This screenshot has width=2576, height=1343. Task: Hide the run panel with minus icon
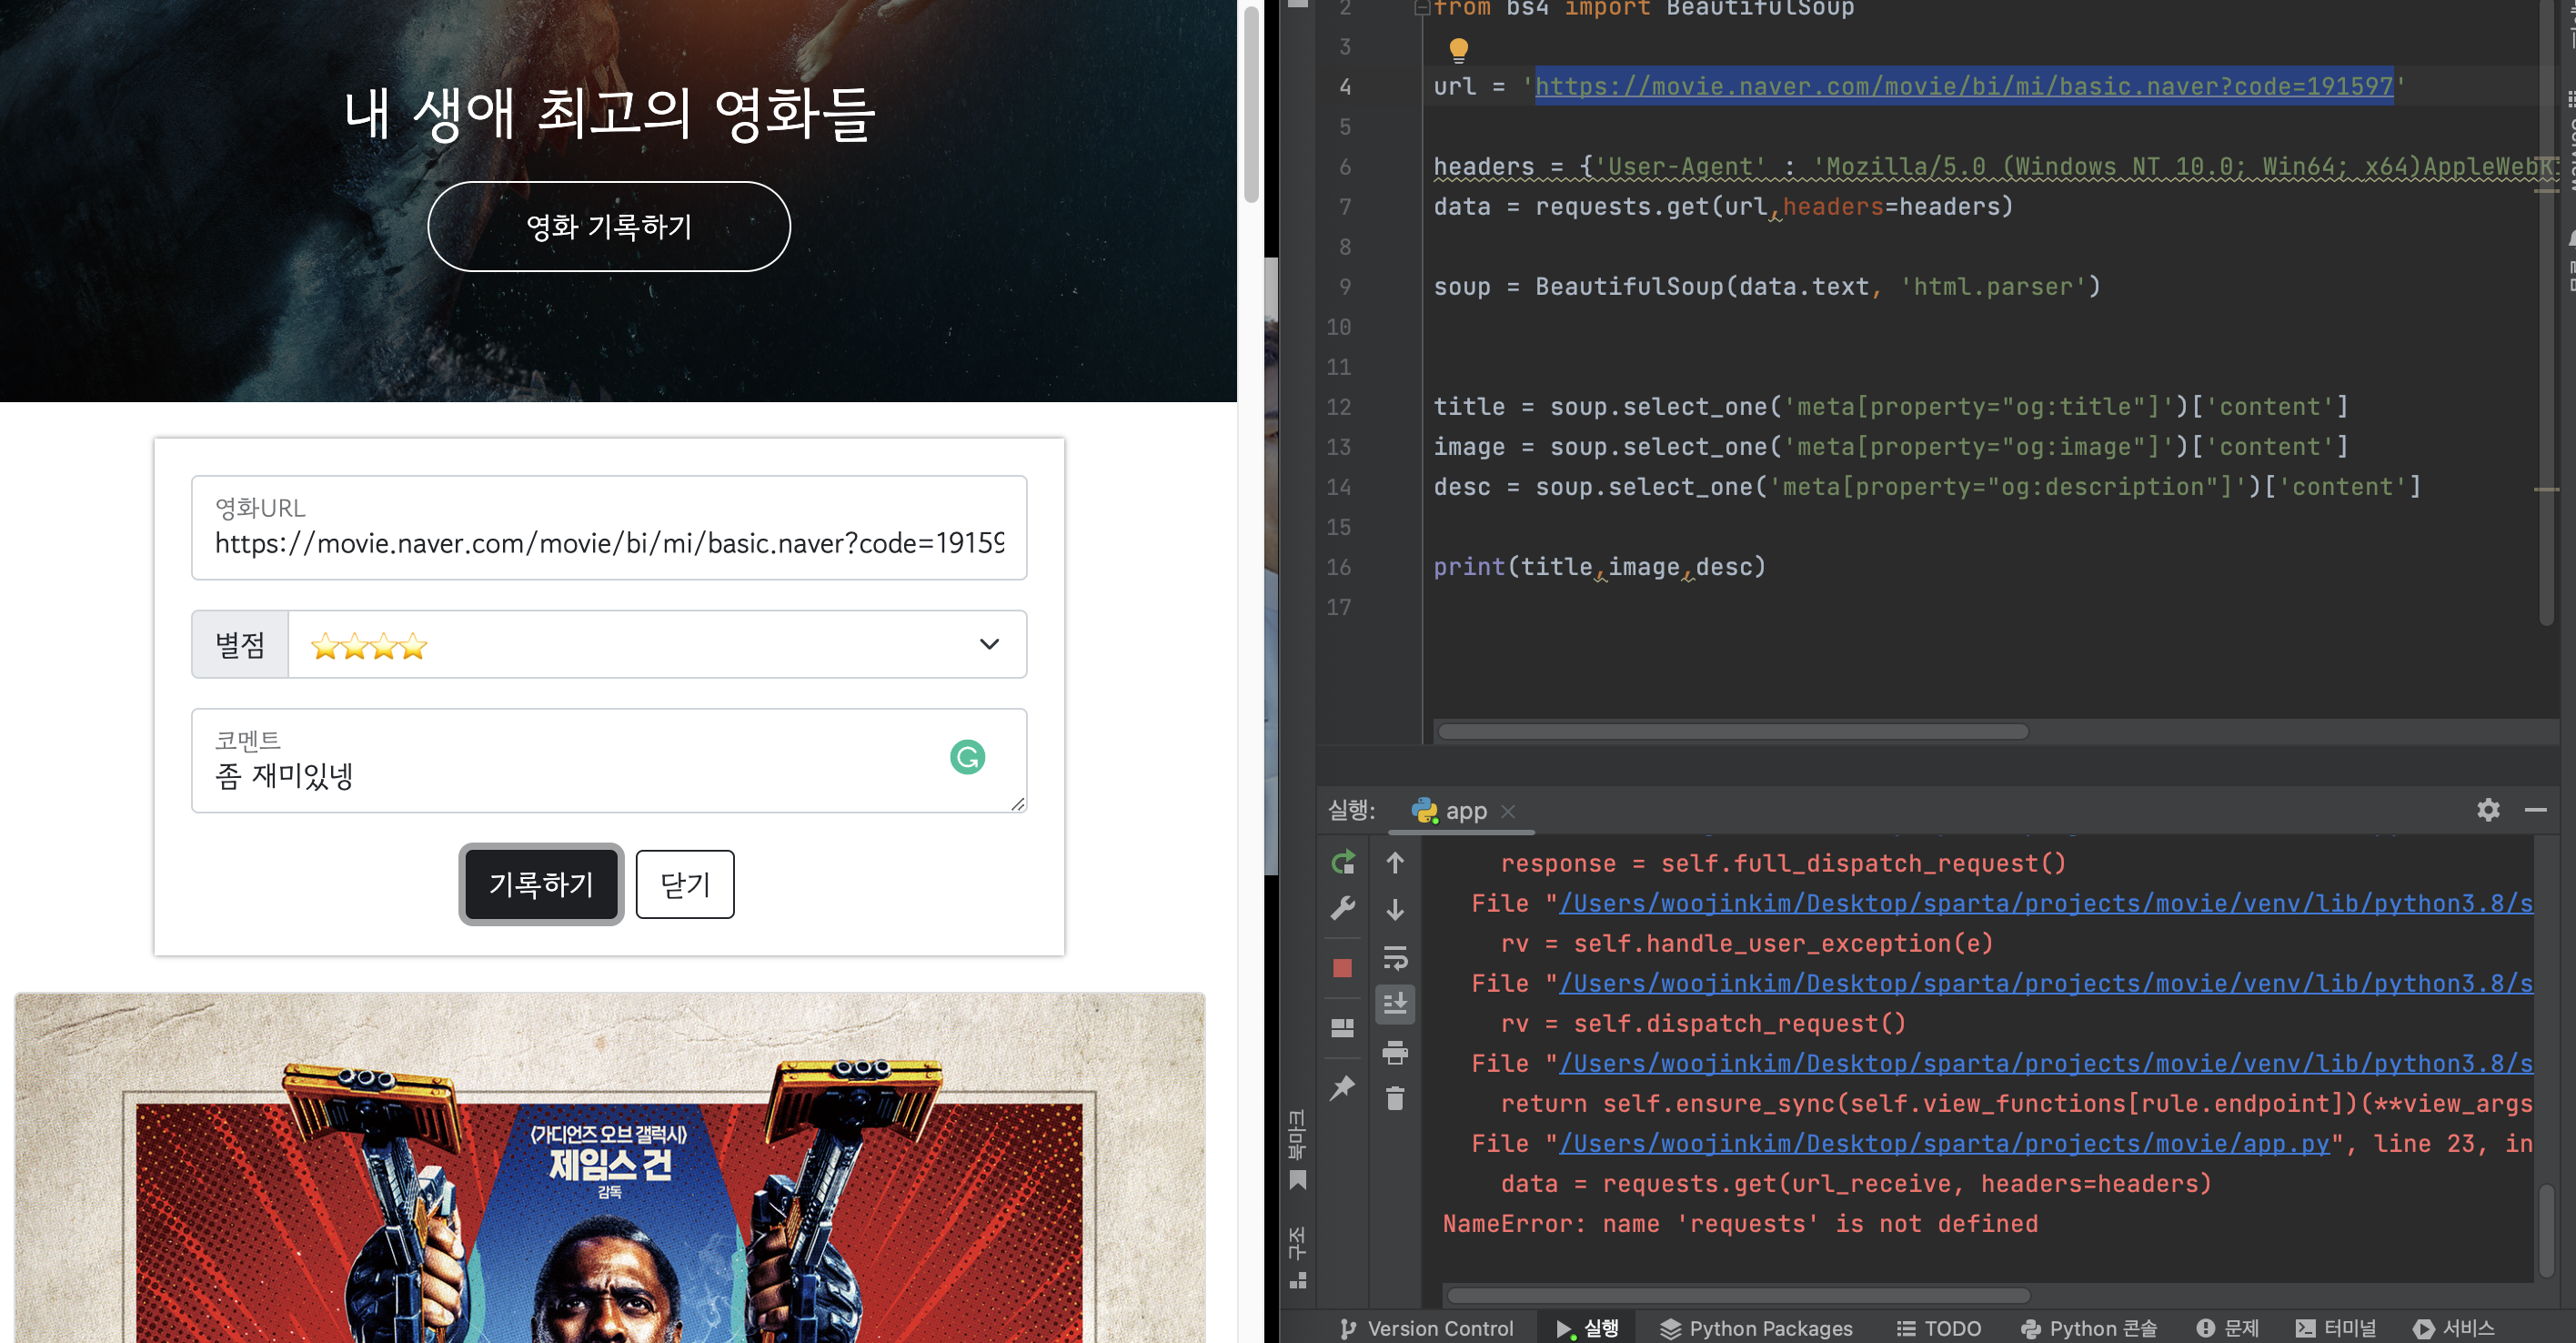pos(2535,810)
